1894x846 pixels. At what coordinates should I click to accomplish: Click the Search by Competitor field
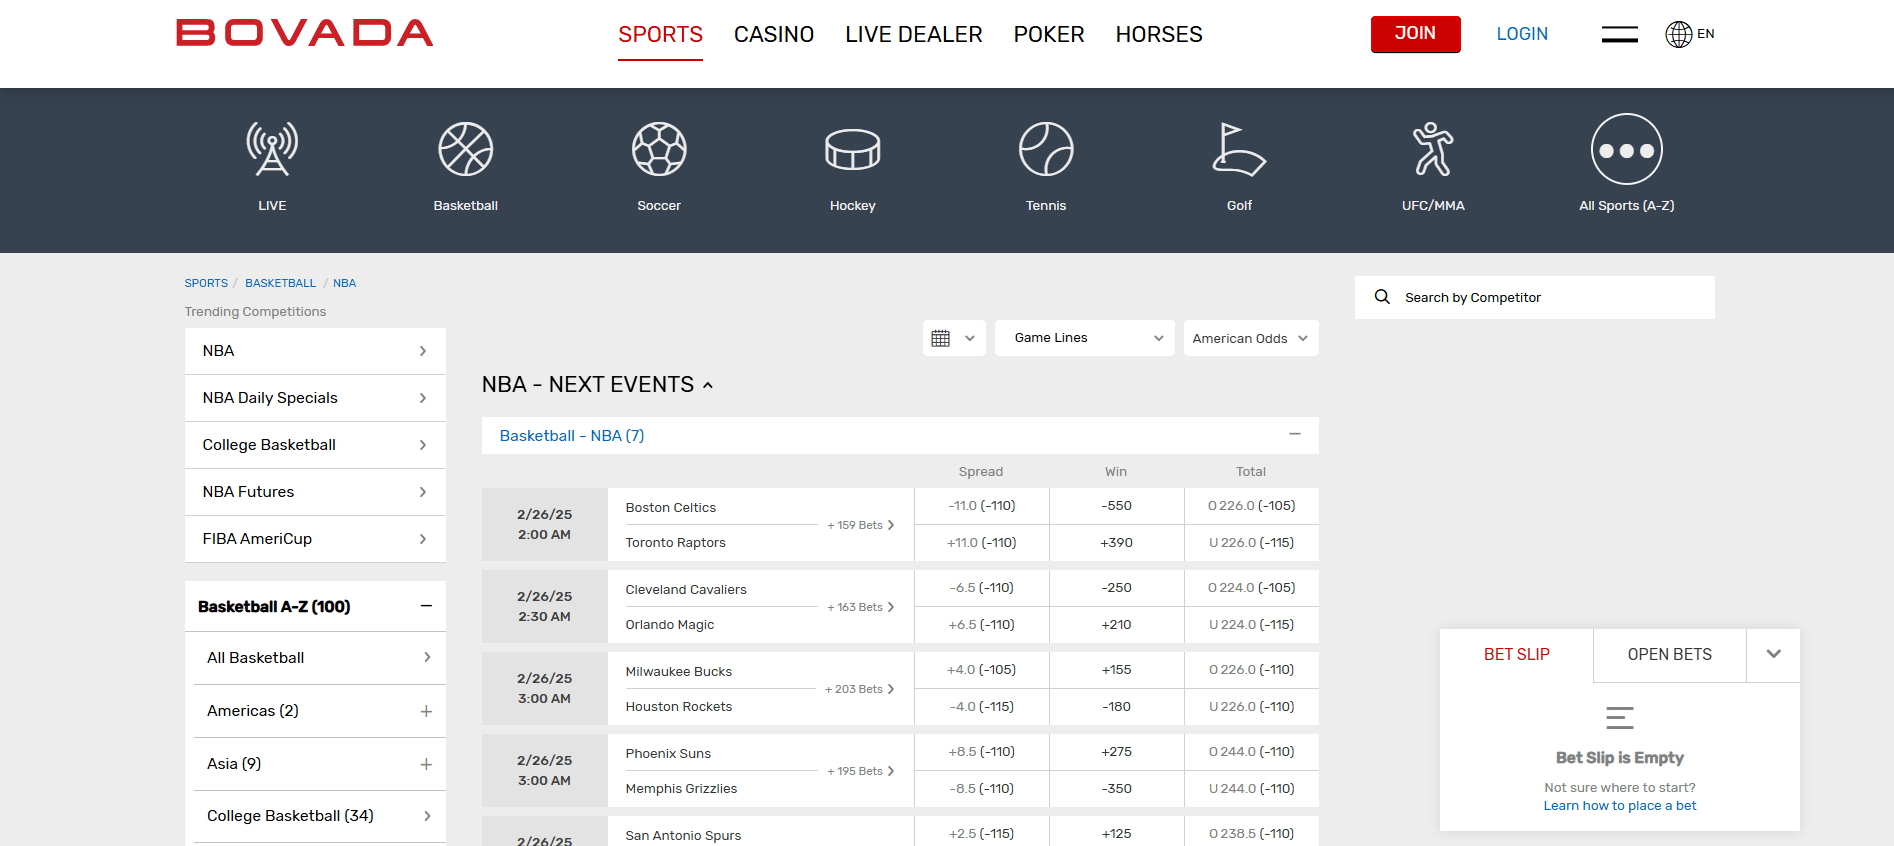click(1535, 297)
